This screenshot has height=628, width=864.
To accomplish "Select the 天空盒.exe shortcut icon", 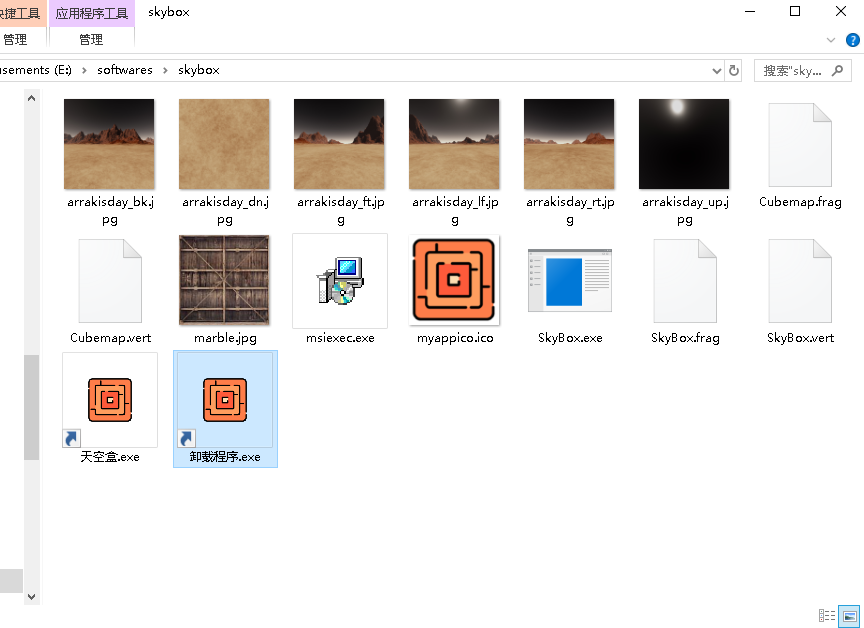I will 110,400.
